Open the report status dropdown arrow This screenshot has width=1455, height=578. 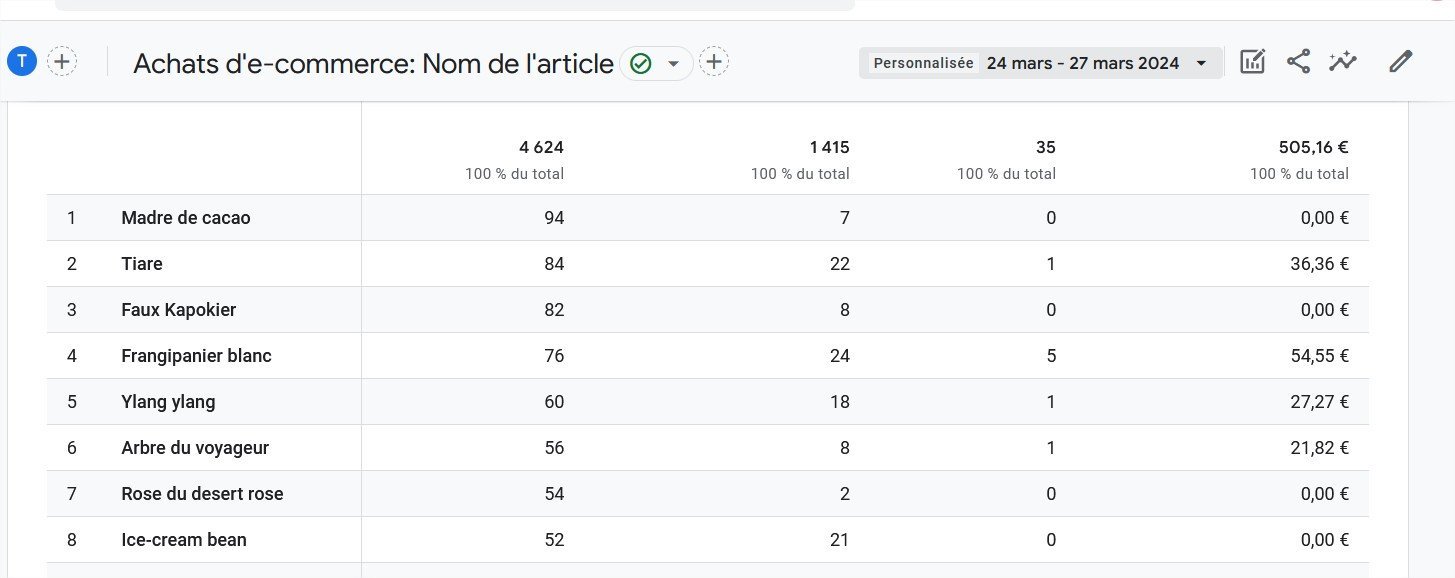point(674,64)
